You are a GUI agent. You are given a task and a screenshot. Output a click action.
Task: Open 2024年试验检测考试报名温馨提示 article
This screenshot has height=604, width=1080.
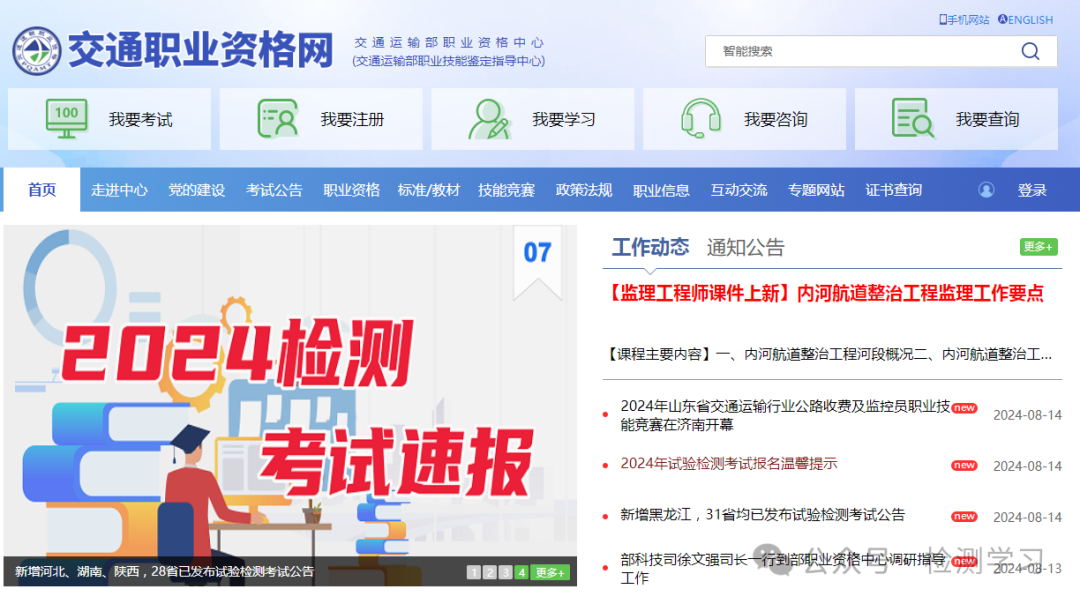729,464
